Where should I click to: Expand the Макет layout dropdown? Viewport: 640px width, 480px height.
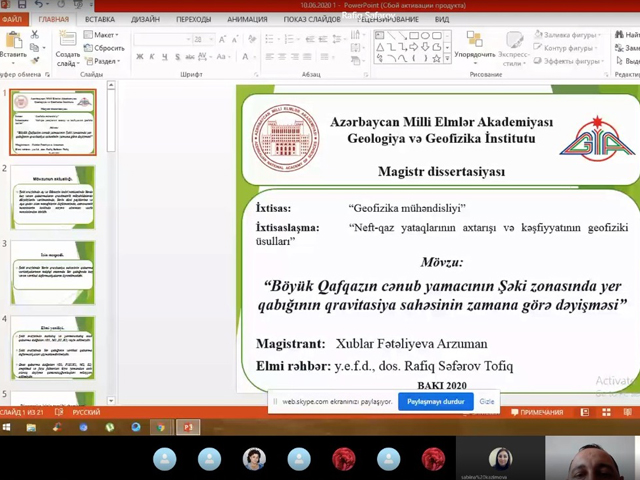104,35
